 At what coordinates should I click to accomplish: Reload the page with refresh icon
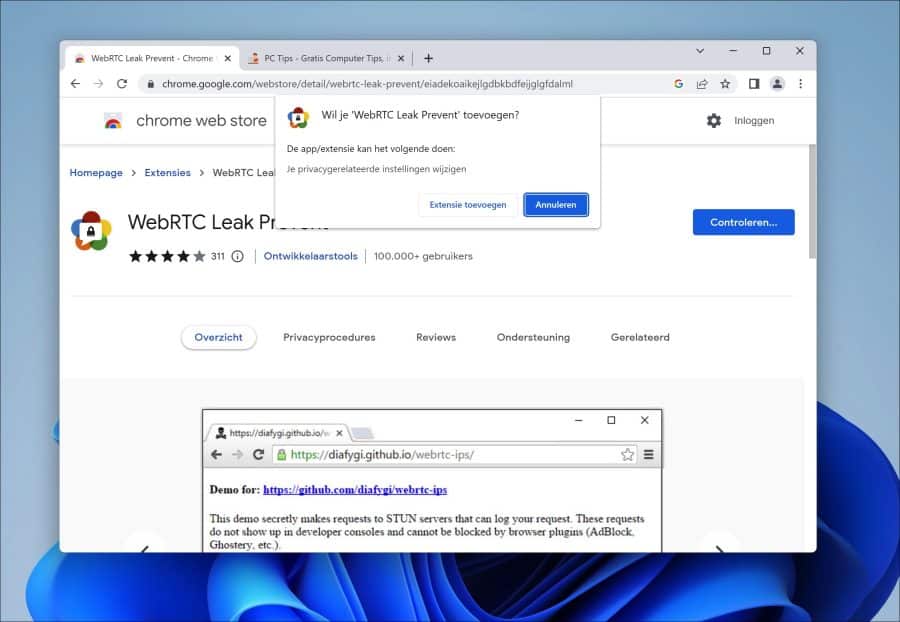122,84
